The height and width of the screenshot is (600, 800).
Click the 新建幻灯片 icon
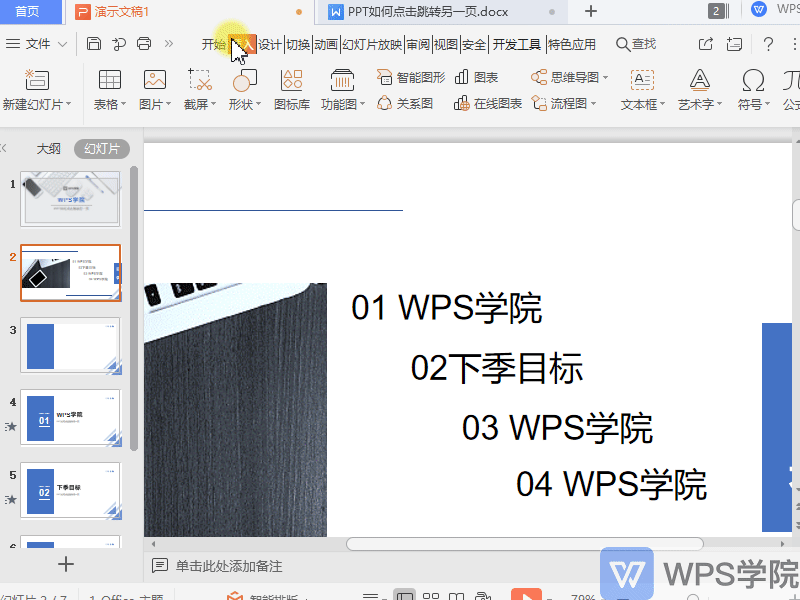click(37, 80)
